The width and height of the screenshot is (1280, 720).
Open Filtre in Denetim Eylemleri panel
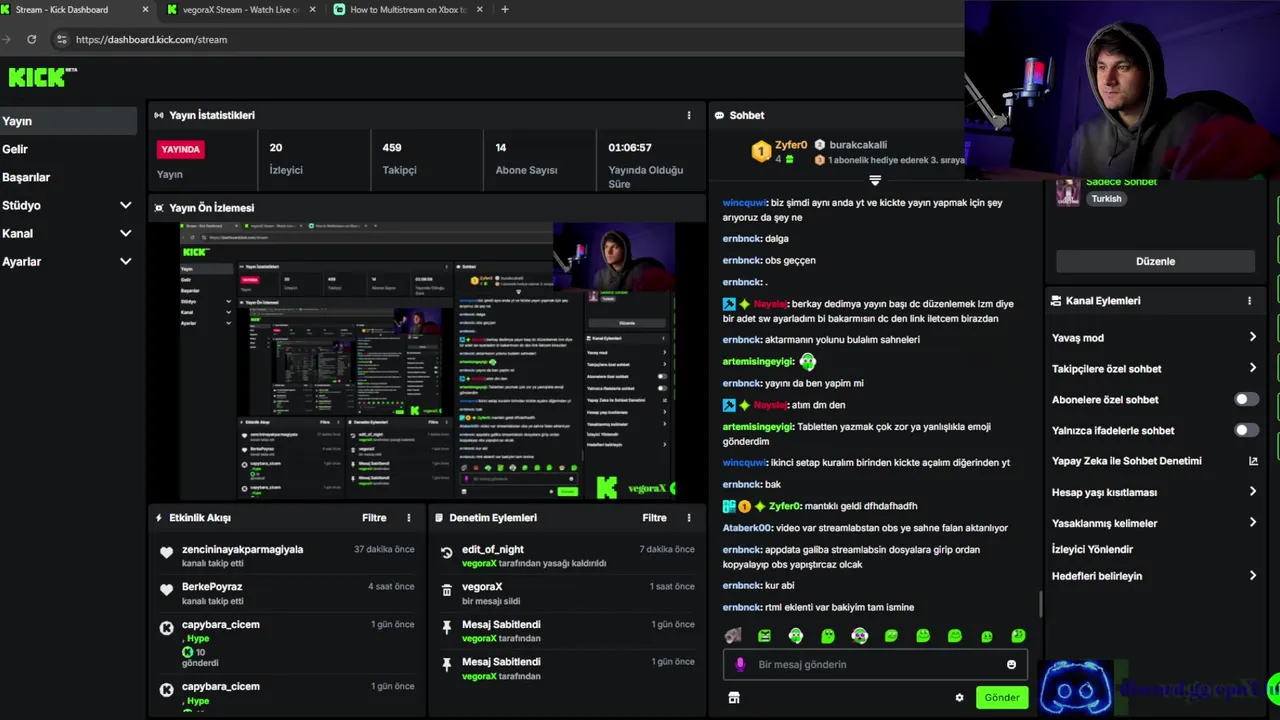654,518
